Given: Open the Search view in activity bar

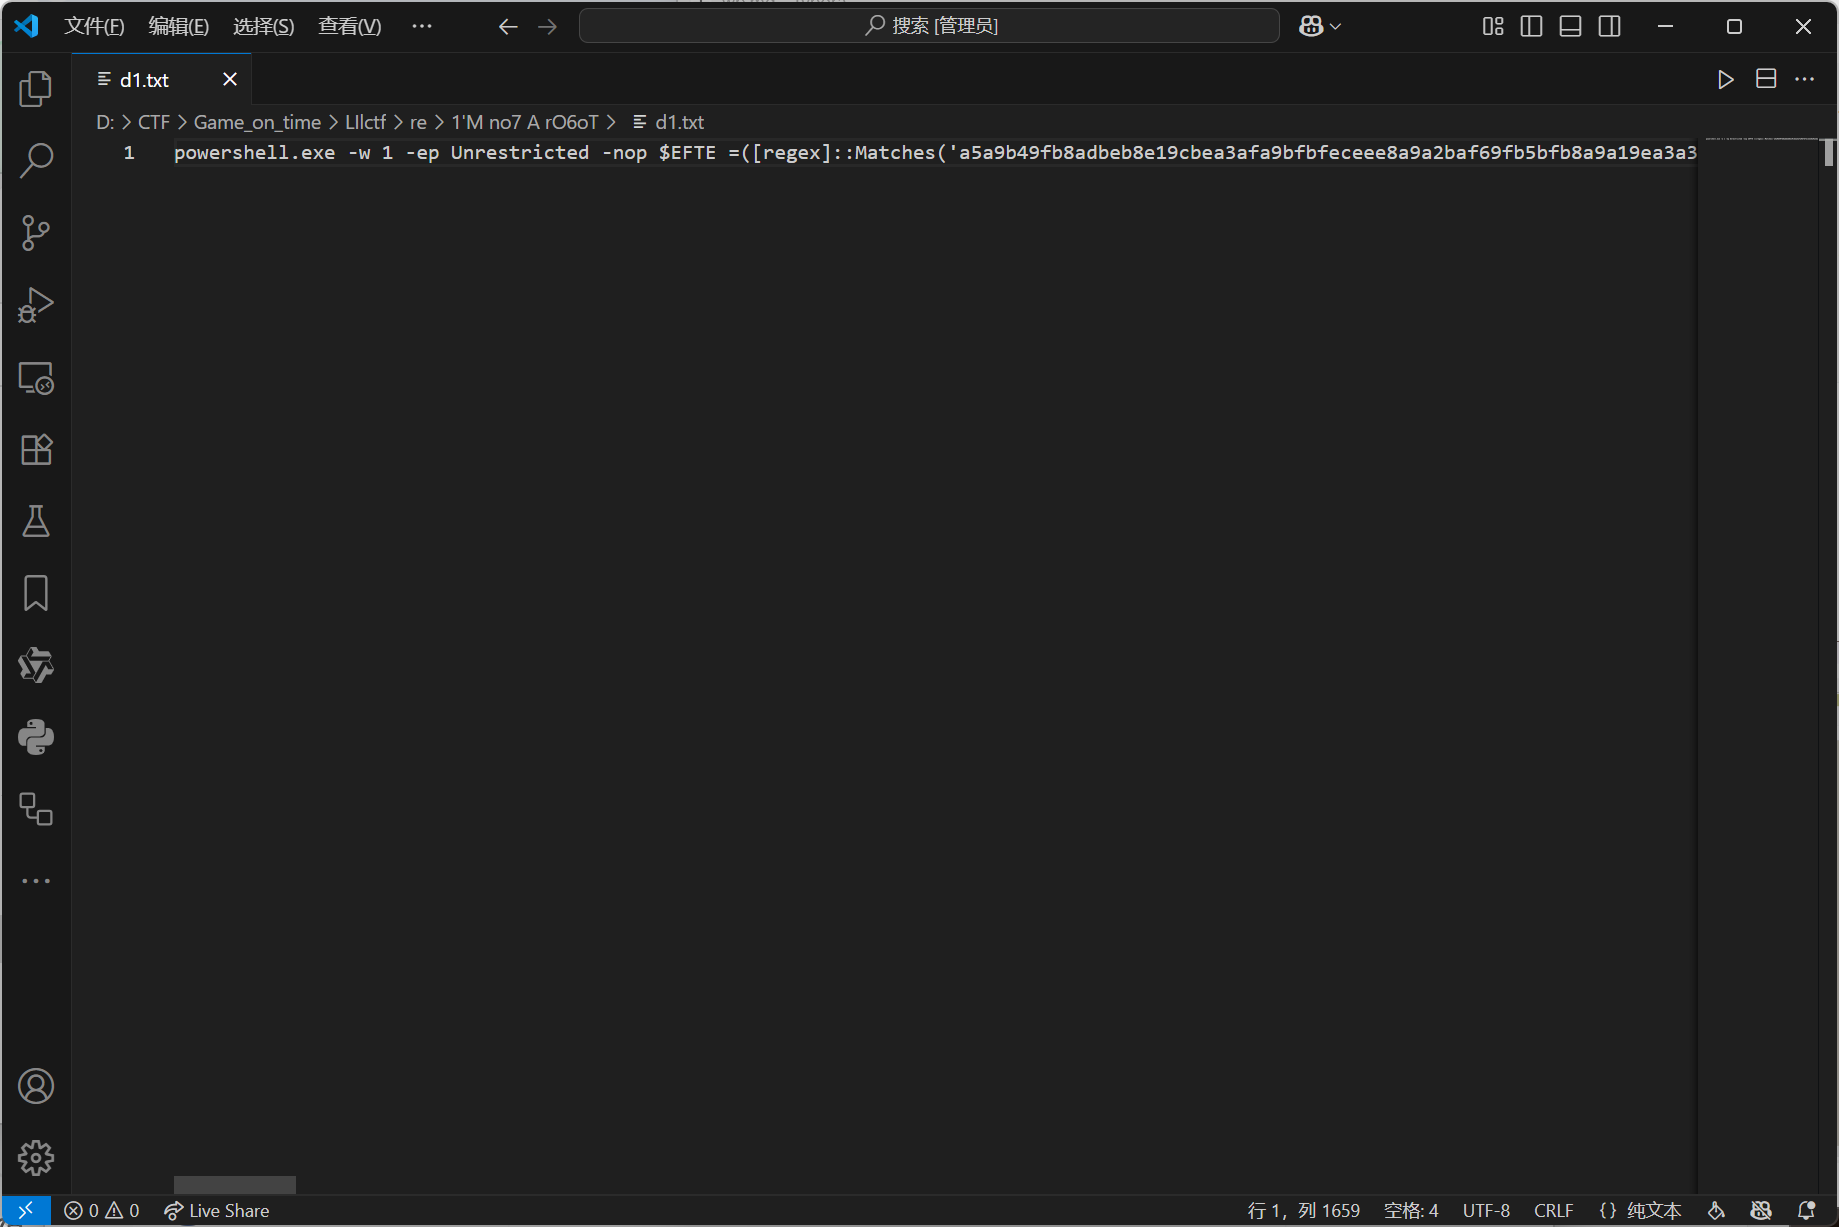Looking at the screenshot, I should click(x=36, y=160).
